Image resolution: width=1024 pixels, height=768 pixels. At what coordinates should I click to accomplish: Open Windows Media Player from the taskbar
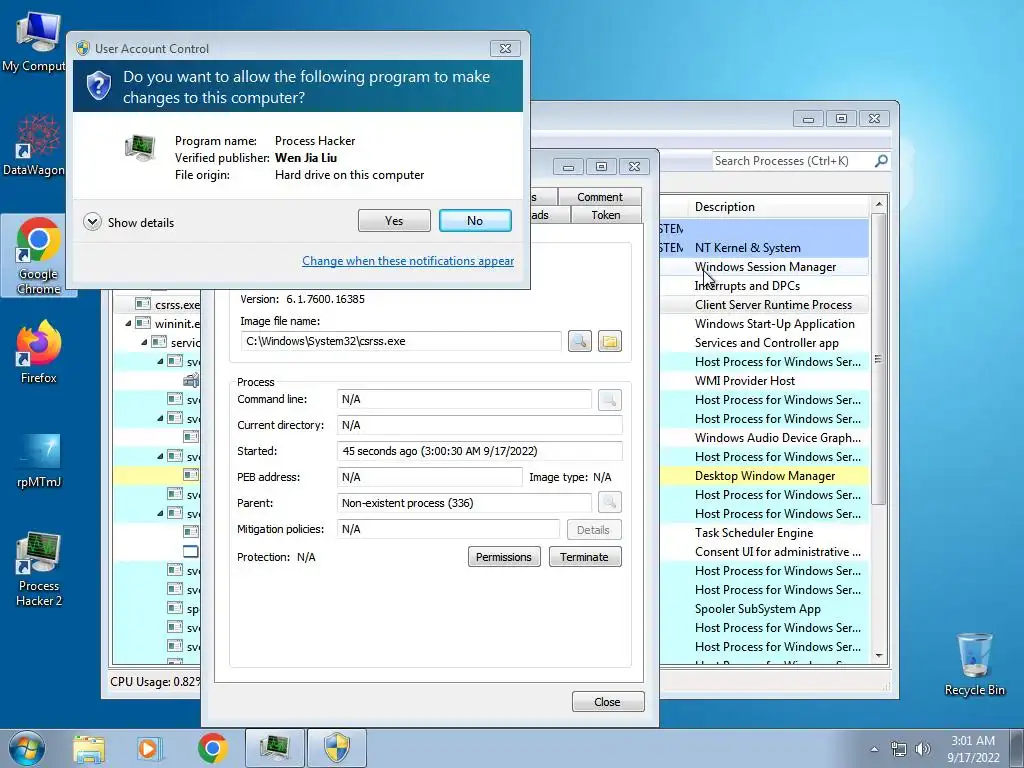148,748
